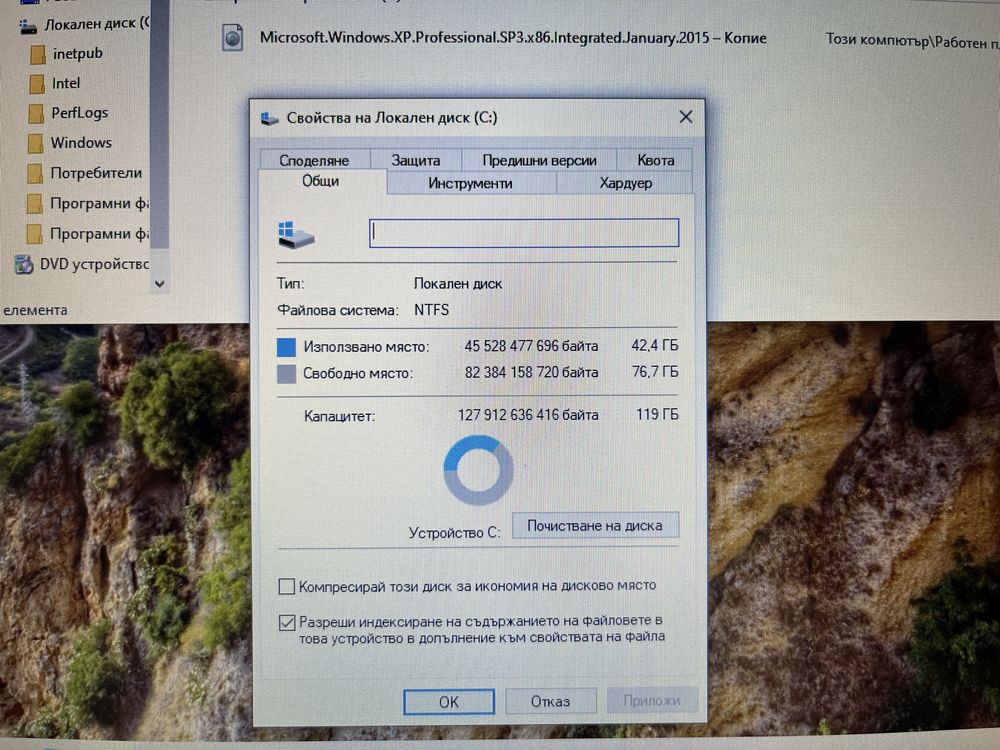Screen dimensions: 1000x750
Task: Toggle Компресирай този диск checkbox
Action: (287, 586)
